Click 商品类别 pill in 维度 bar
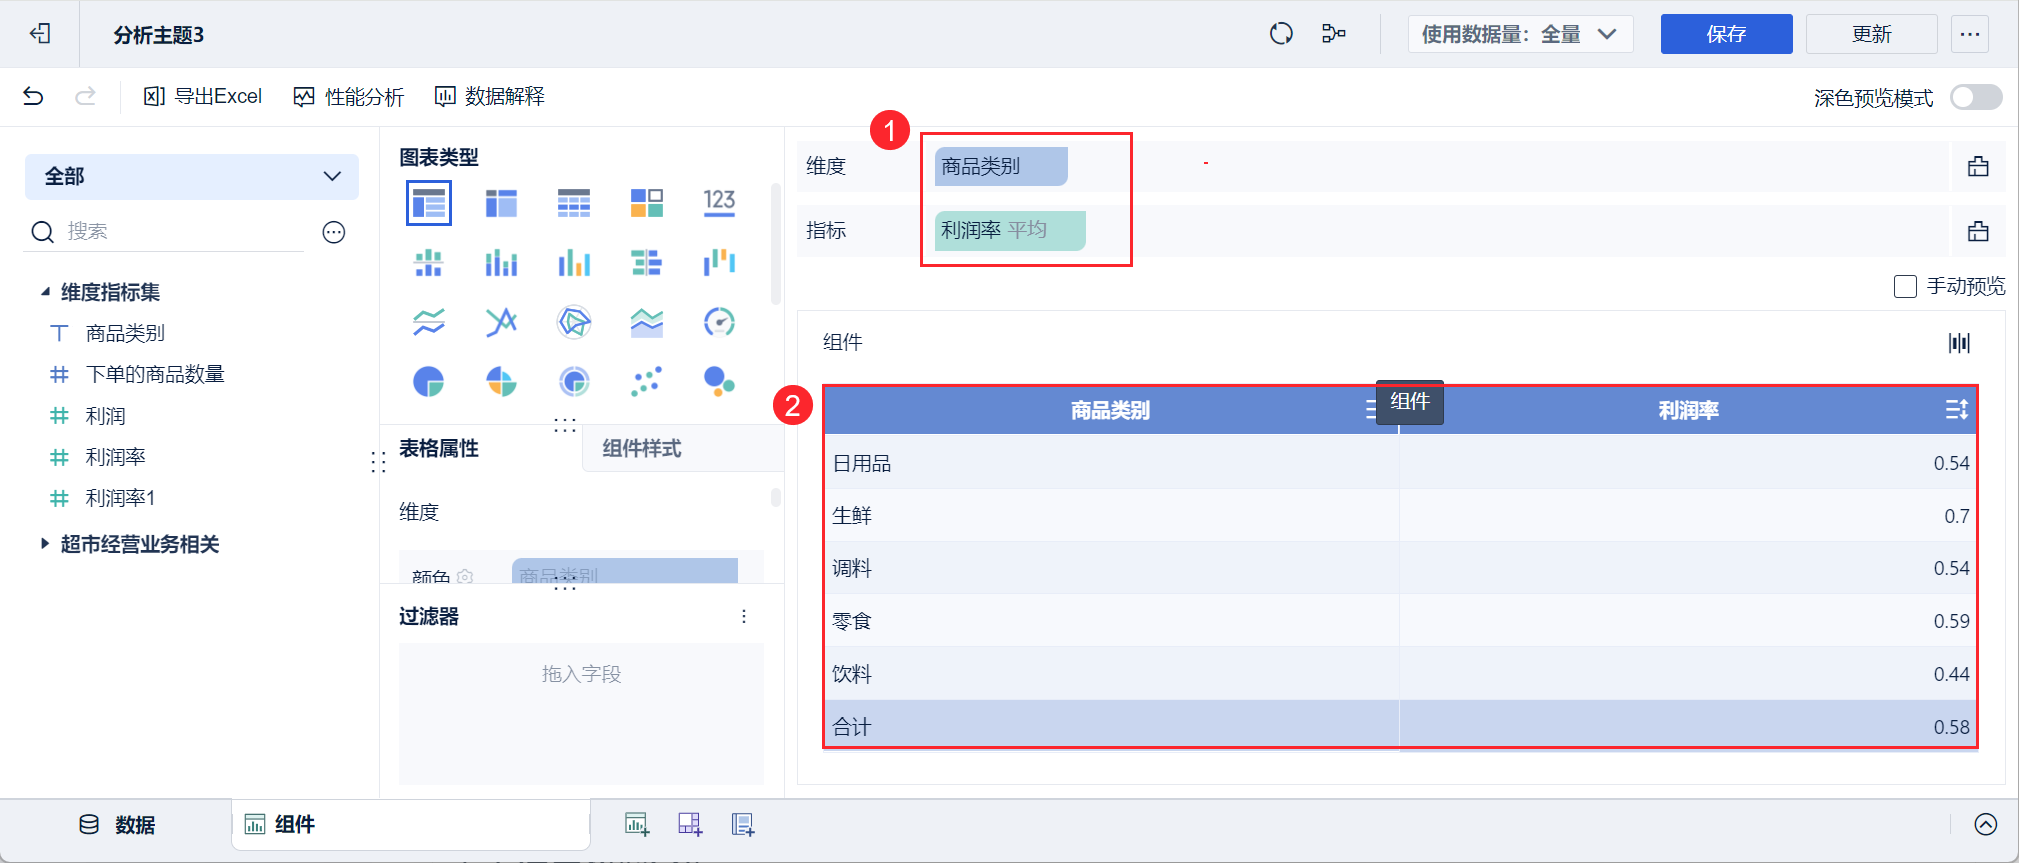The height and width of the screenshot is (863, 2019). [1001, 166]
